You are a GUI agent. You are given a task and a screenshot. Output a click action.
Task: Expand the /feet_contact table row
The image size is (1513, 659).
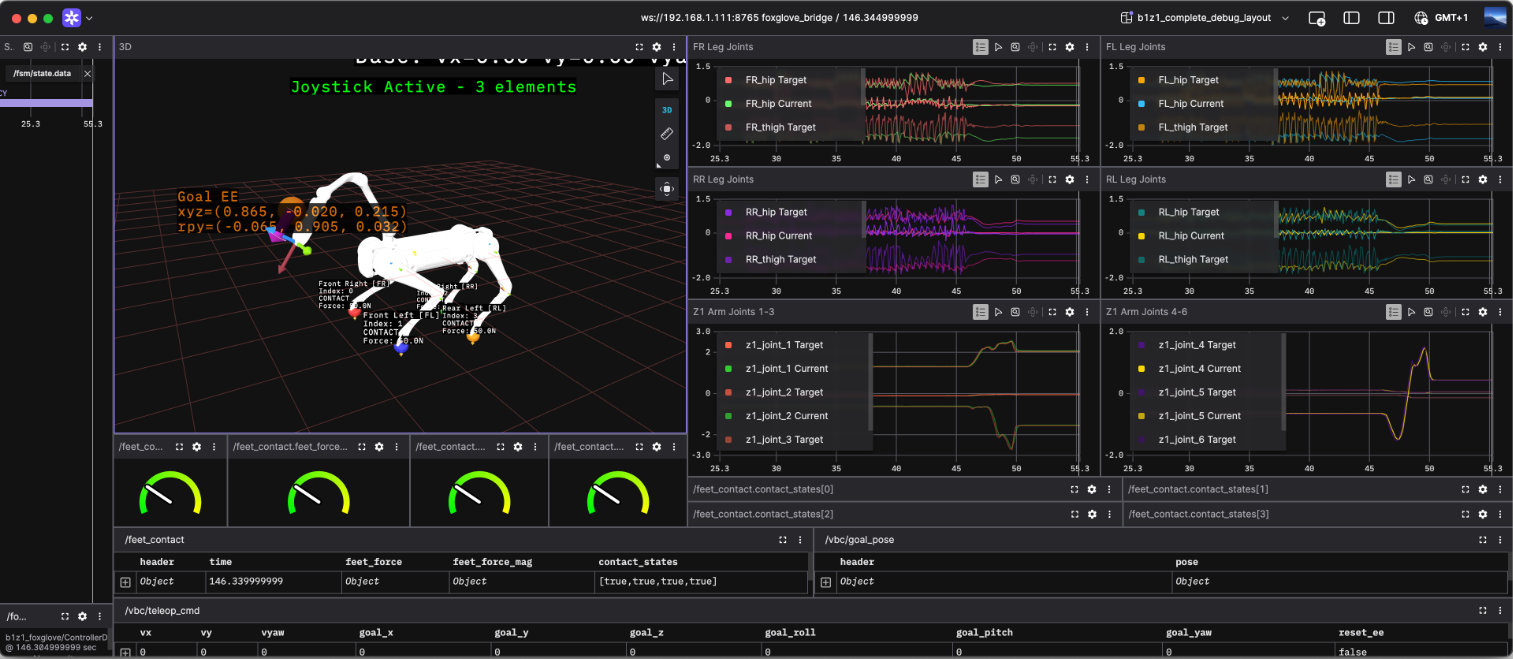point(126,582)
